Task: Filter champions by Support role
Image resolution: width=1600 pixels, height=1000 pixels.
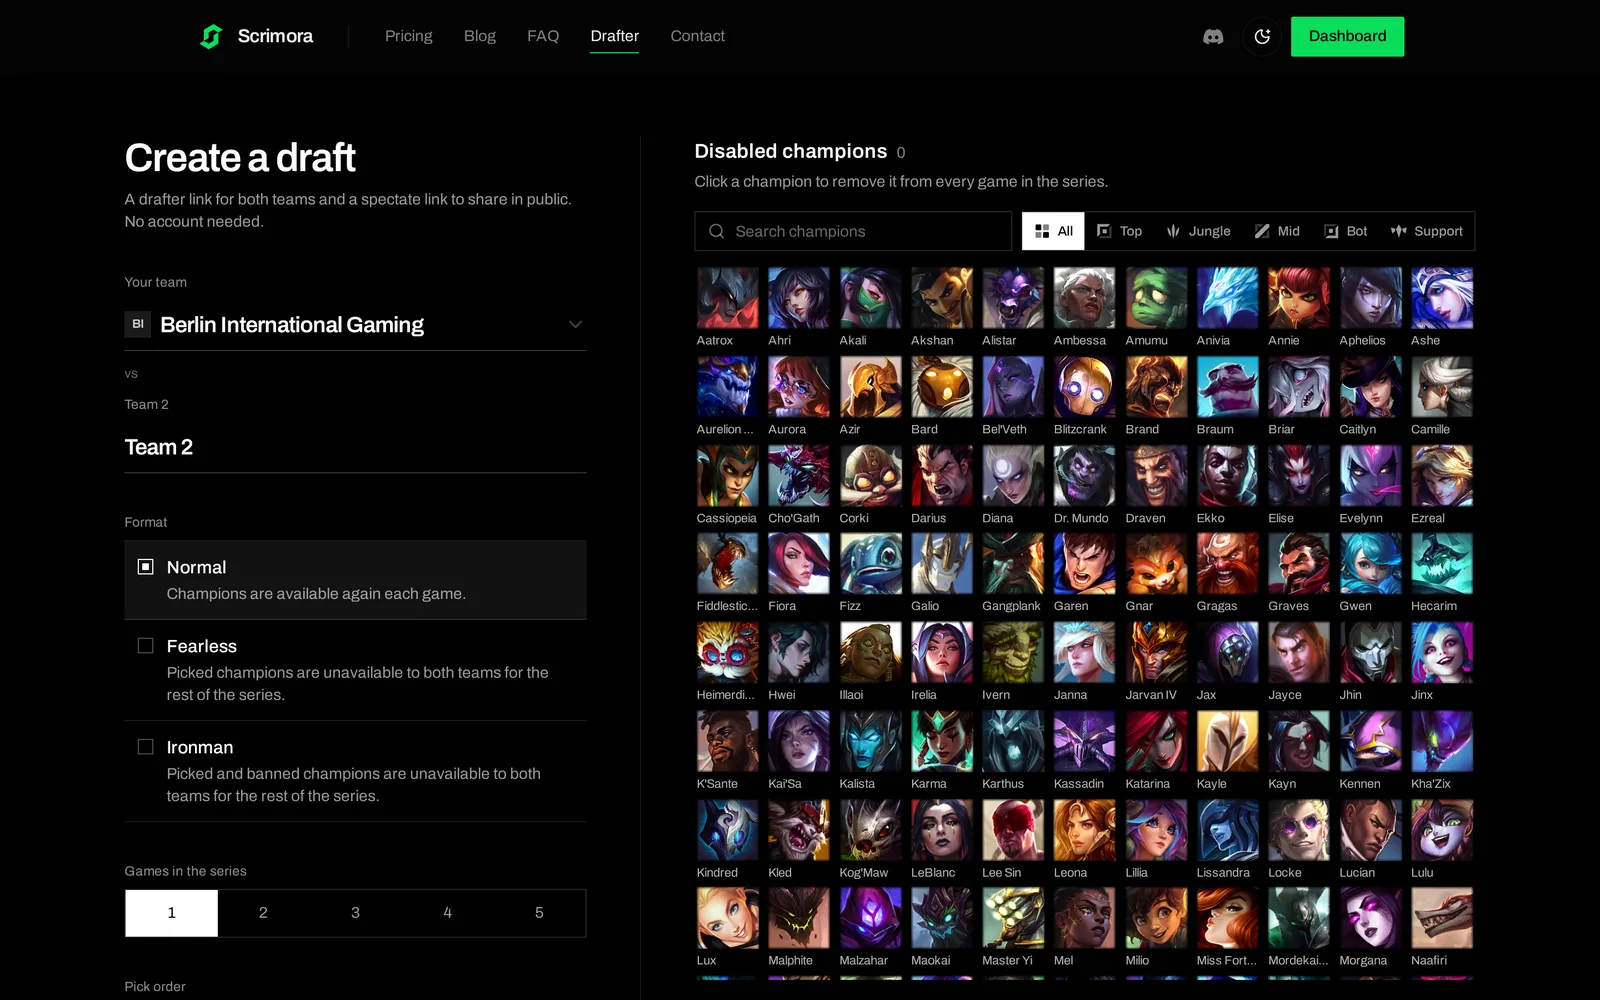Action: pos(1426,231)
